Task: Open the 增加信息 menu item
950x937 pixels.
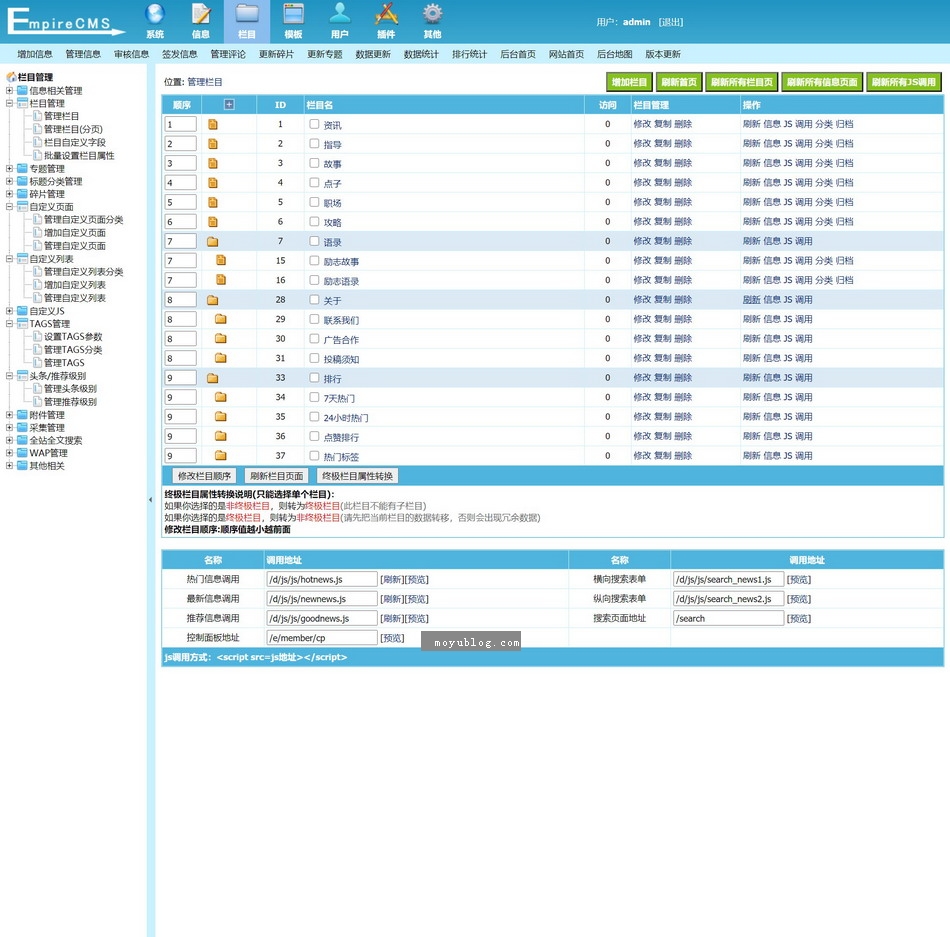Action: click(35, 54)
